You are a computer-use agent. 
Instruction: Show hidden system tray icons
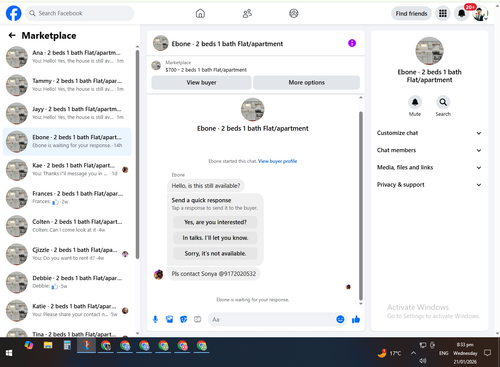point(413,353)
